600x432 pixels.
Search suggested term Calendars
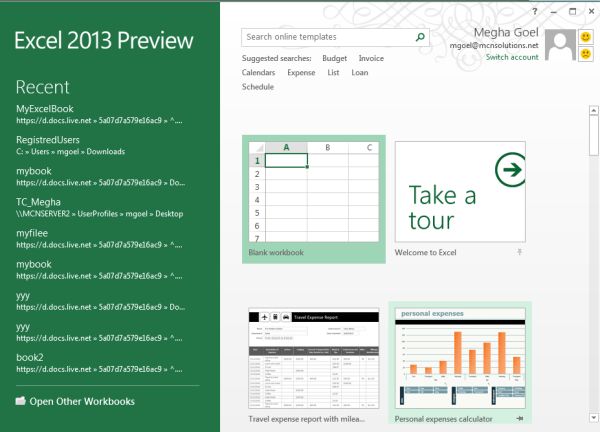click(258, 73)
